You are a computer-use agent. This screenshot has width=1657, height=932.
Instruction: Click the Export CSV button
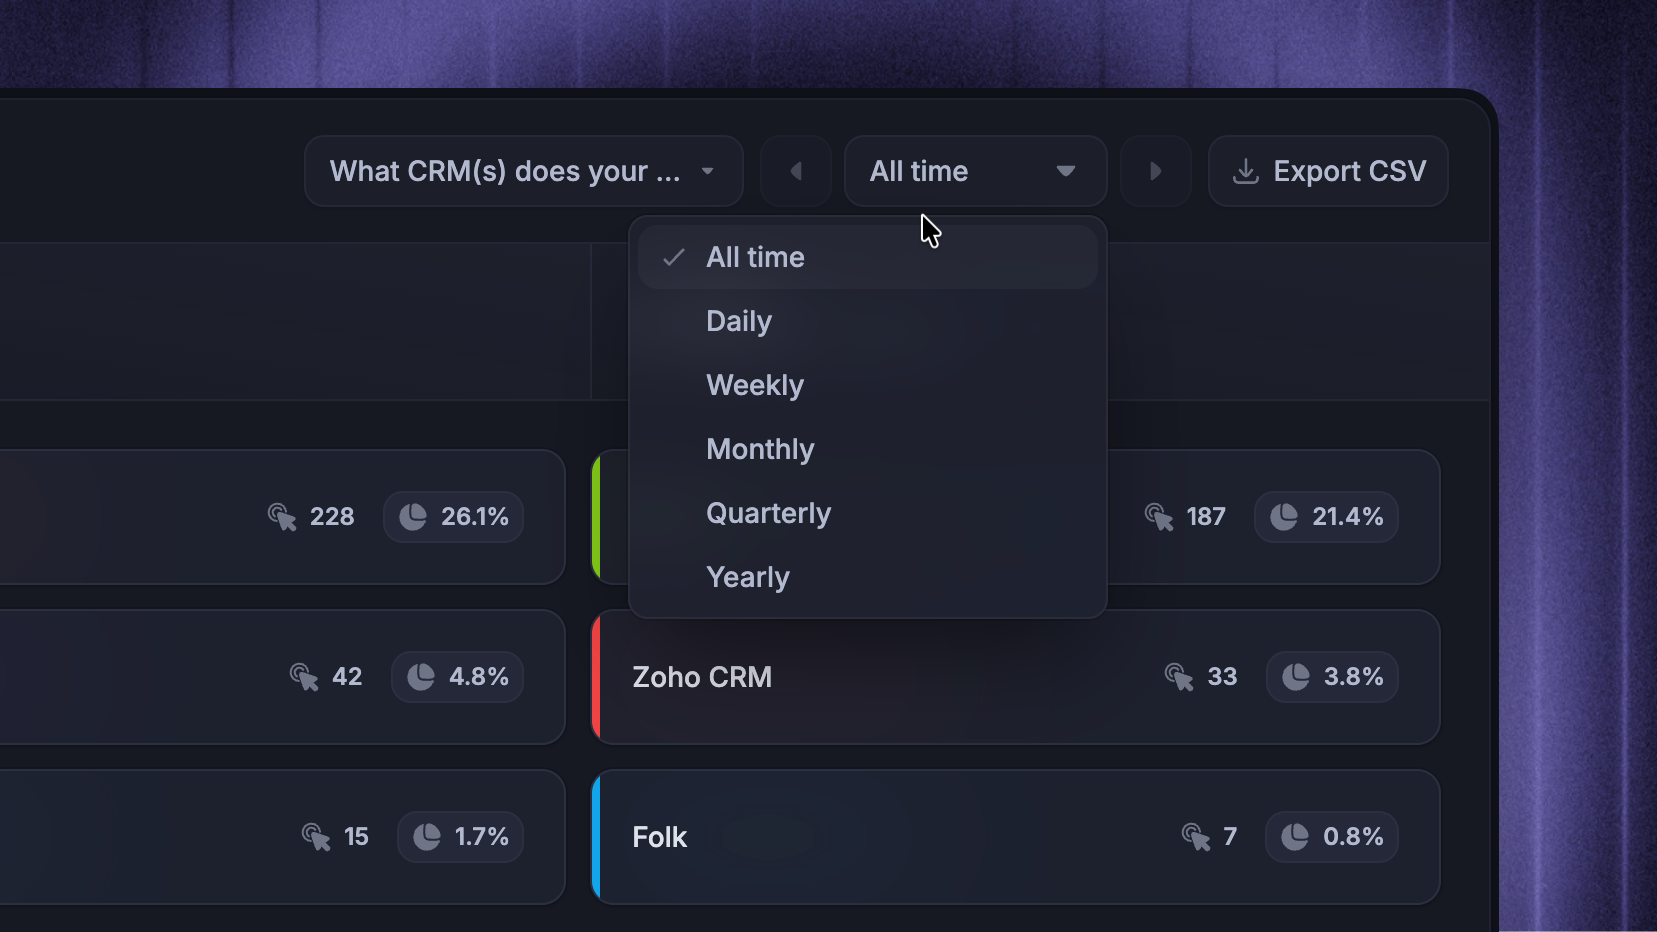1329,171
